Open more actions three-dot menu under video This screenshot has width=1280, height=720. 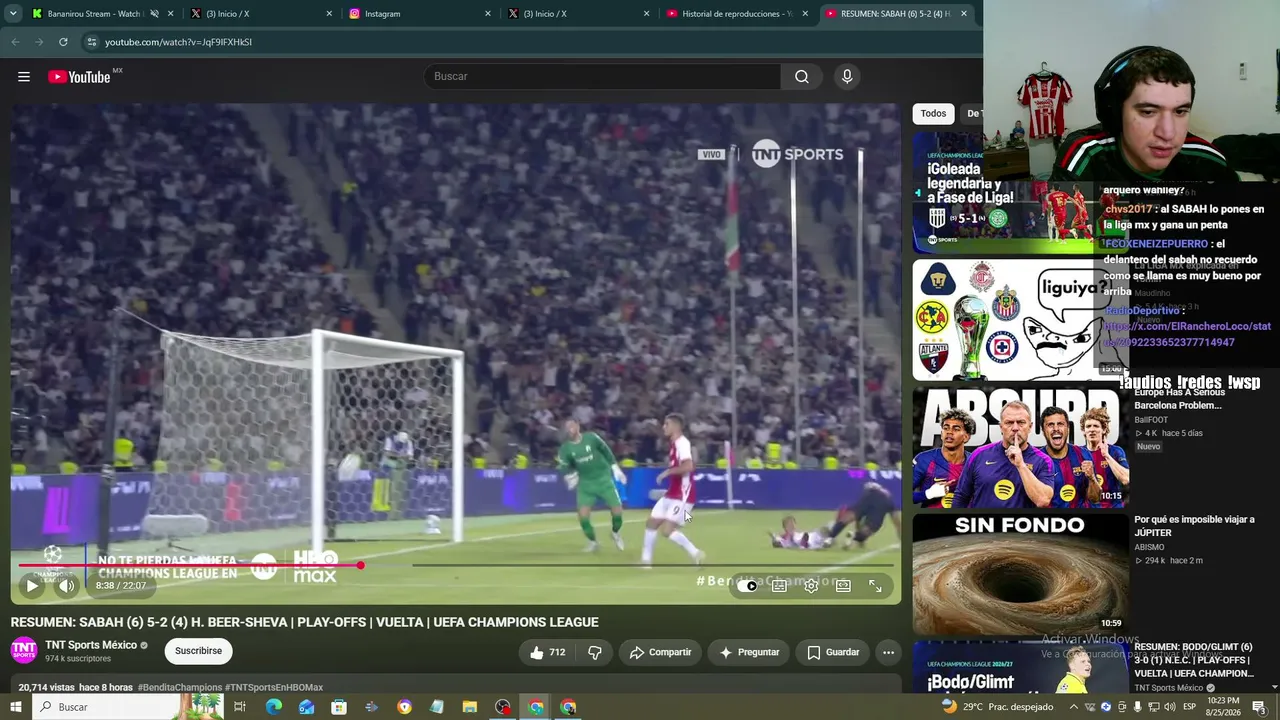[x=888, y=652]
